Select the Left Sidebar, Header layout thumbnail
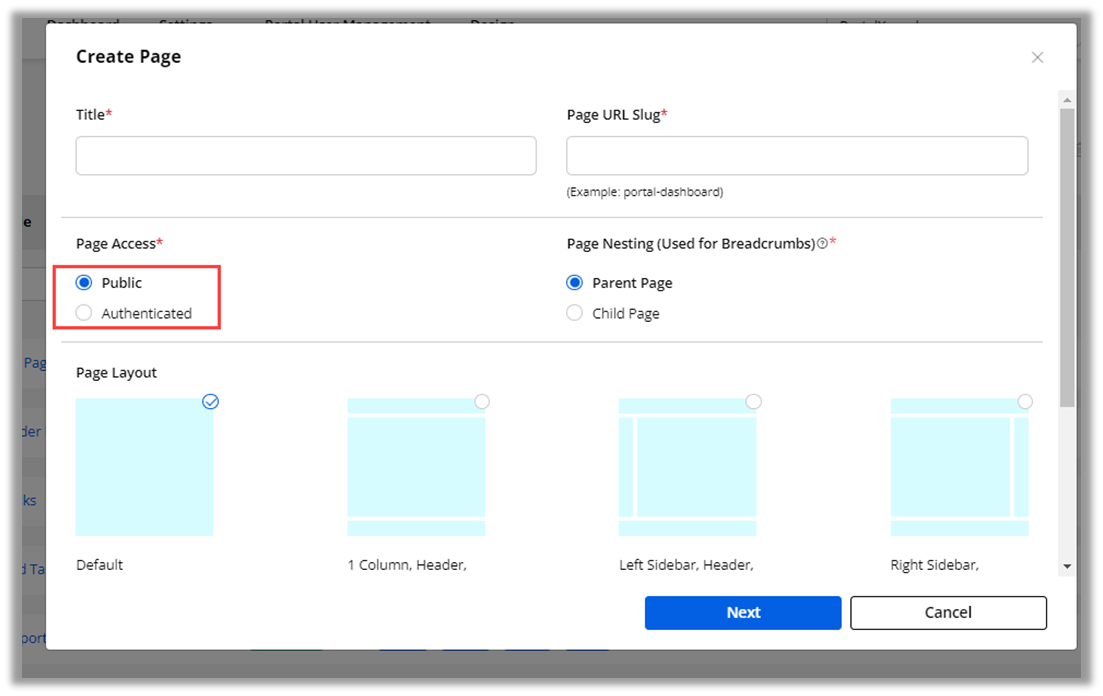Viewport: 1103px width, 696px height. 687,467
